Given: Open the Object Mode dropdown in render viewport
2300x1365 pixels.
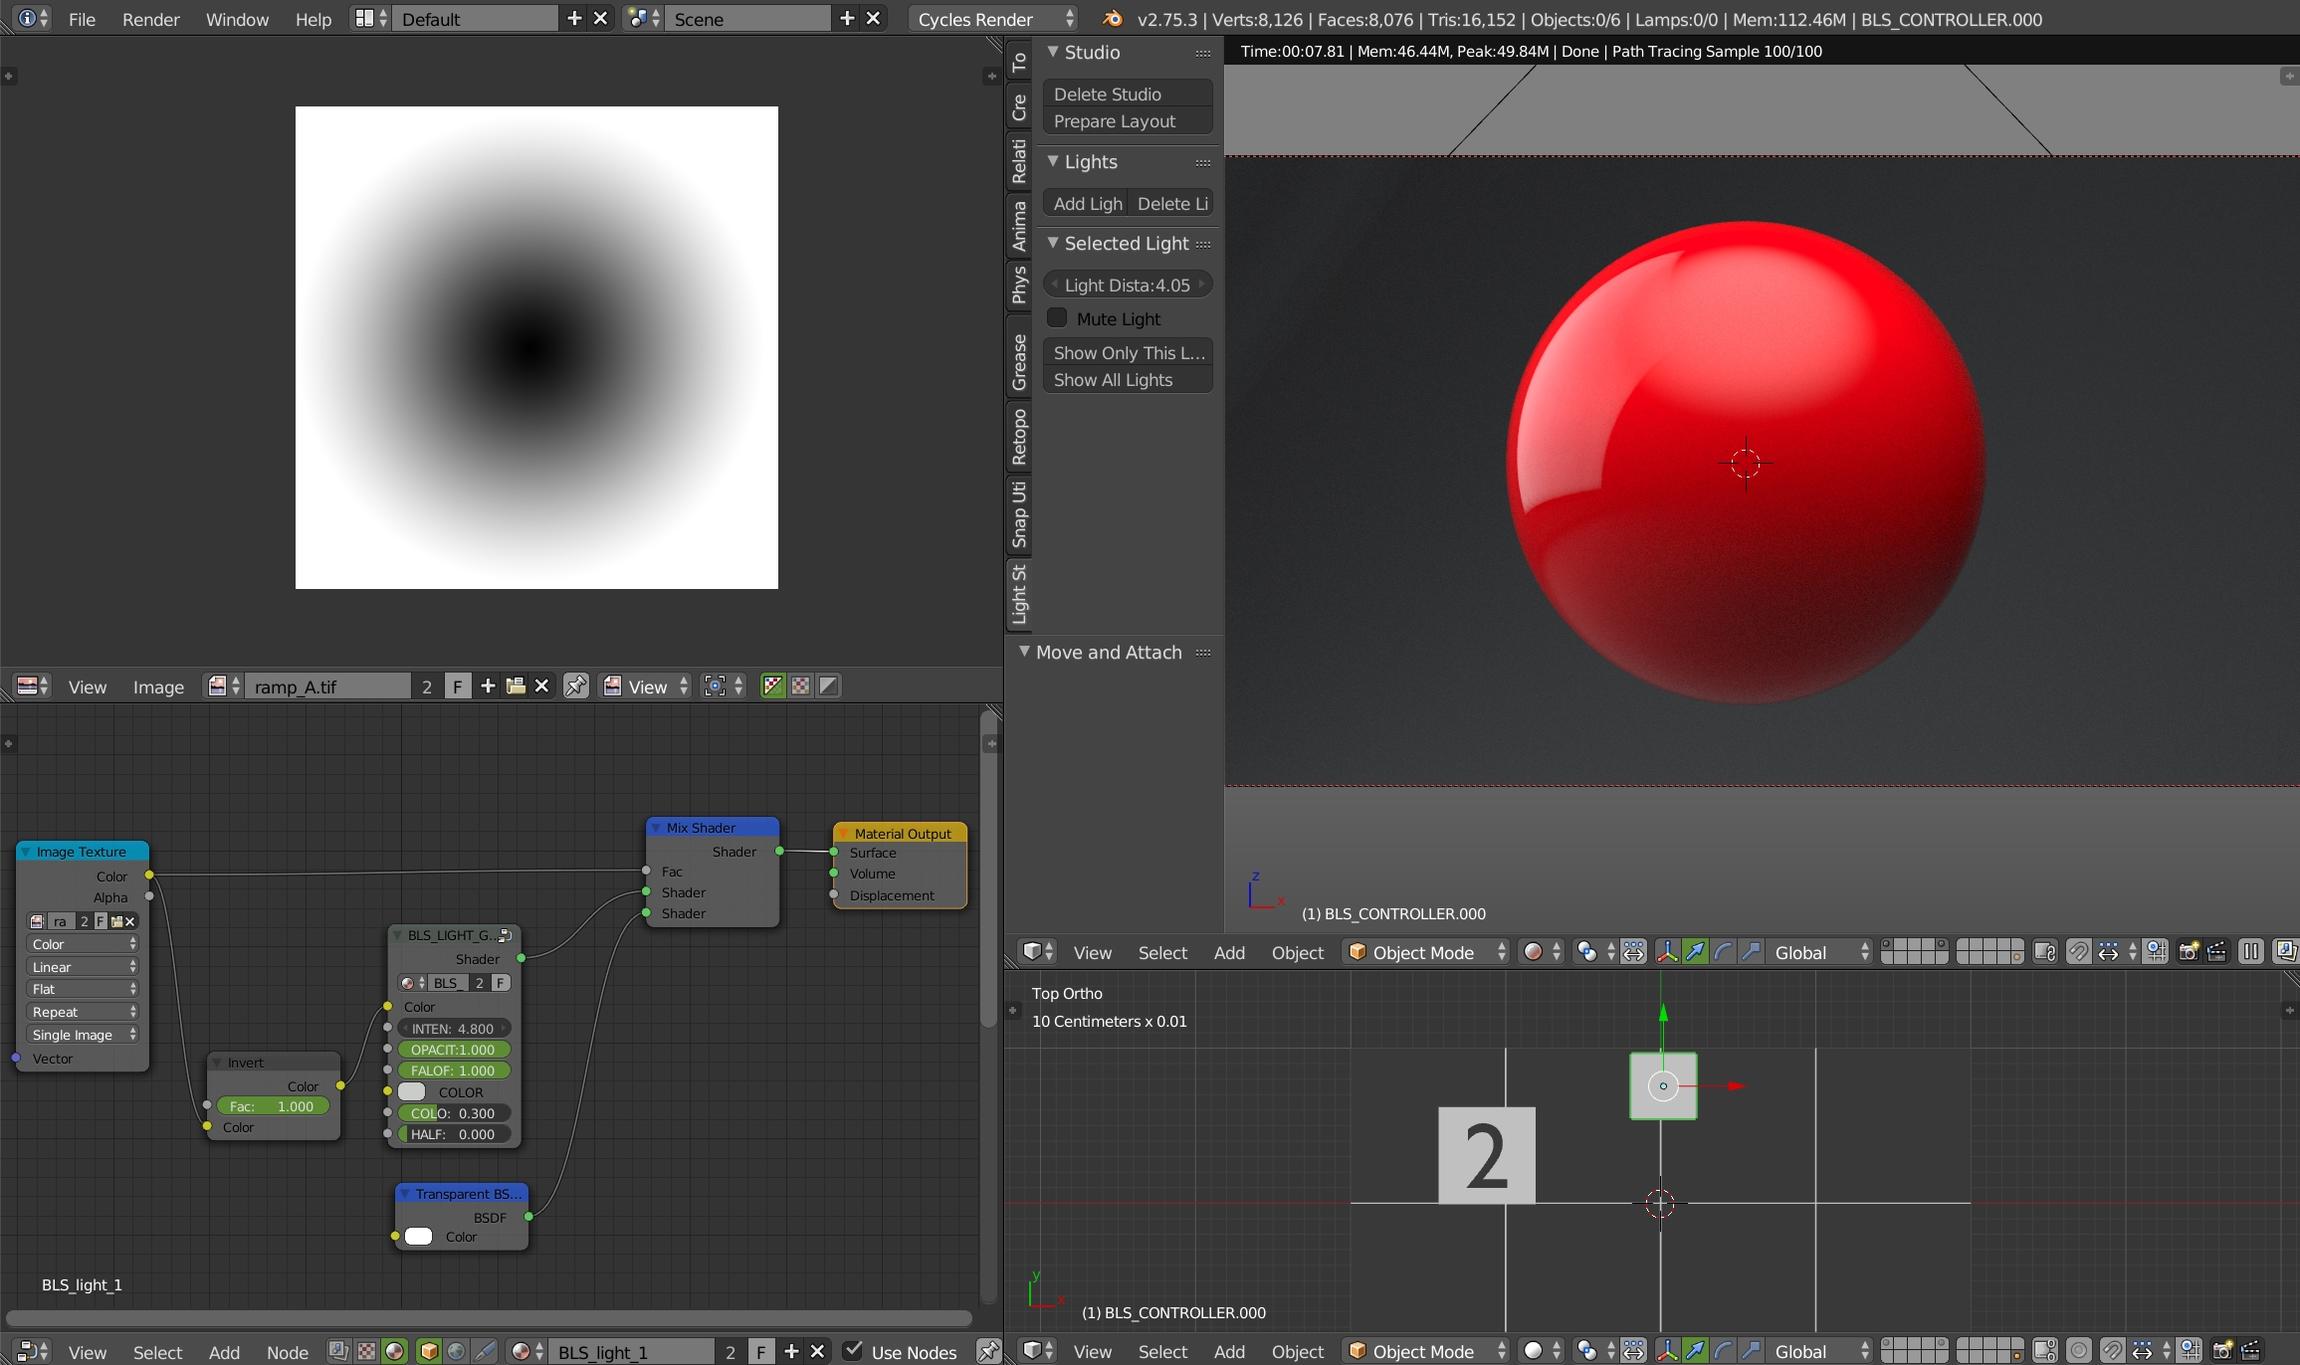Looking at the screenshot, I should click(x=1426, y=952).
